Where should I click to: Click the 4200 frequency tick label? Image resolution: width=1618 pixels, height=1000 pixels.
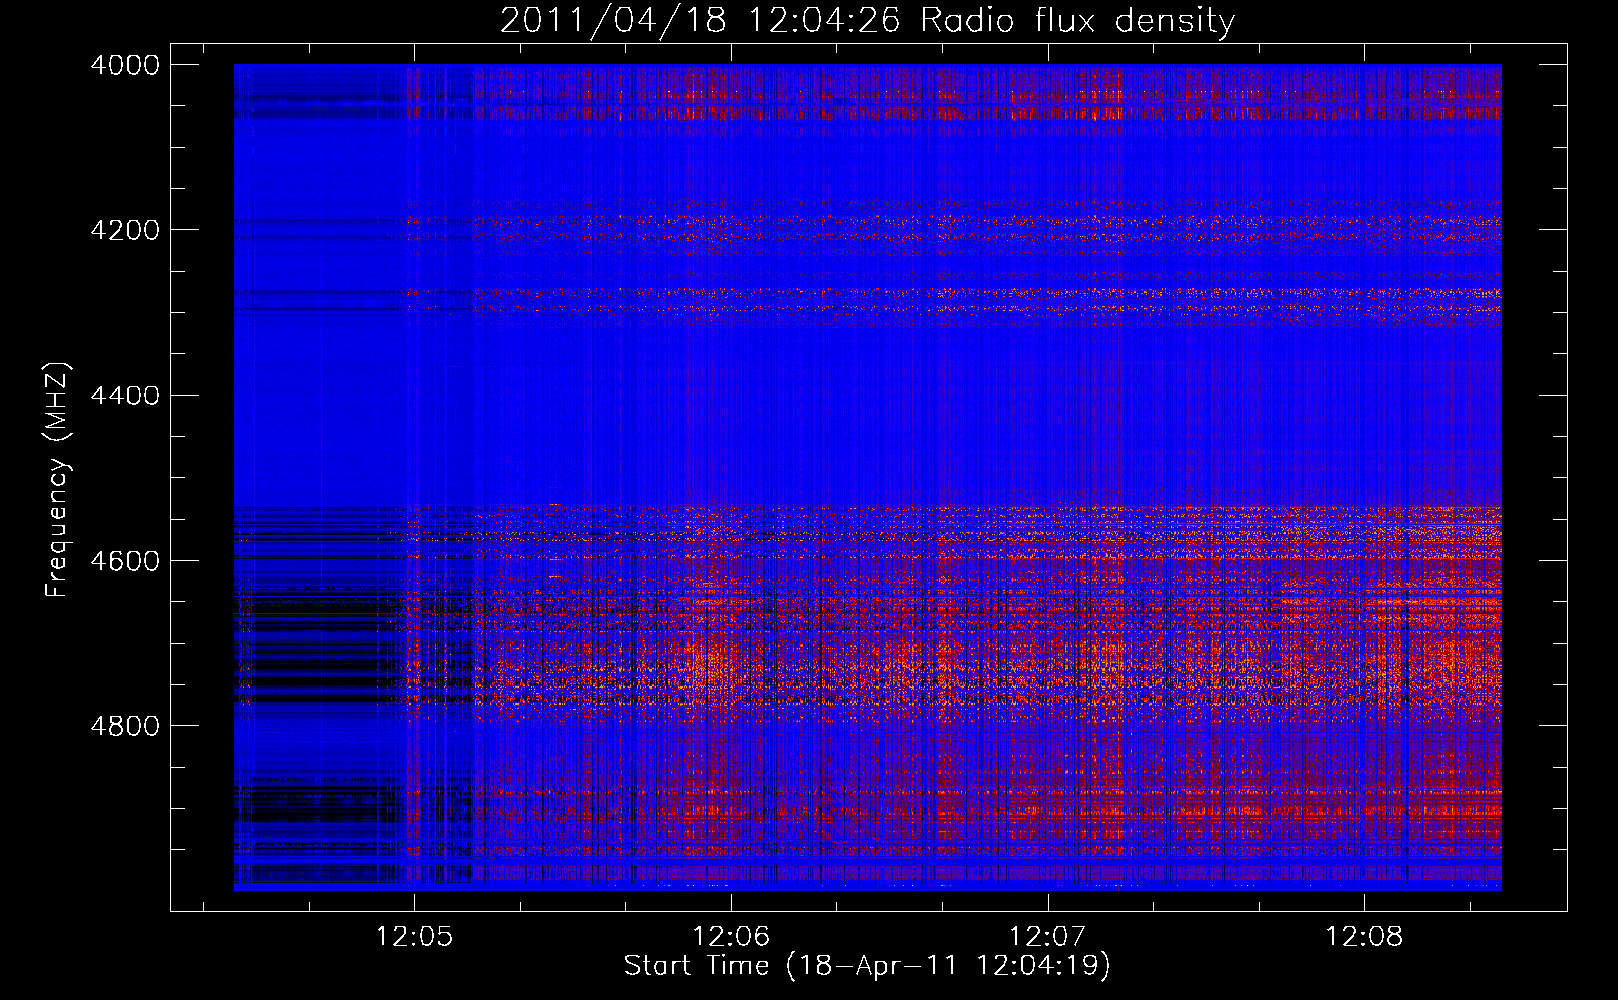click(x=125, y=230)
